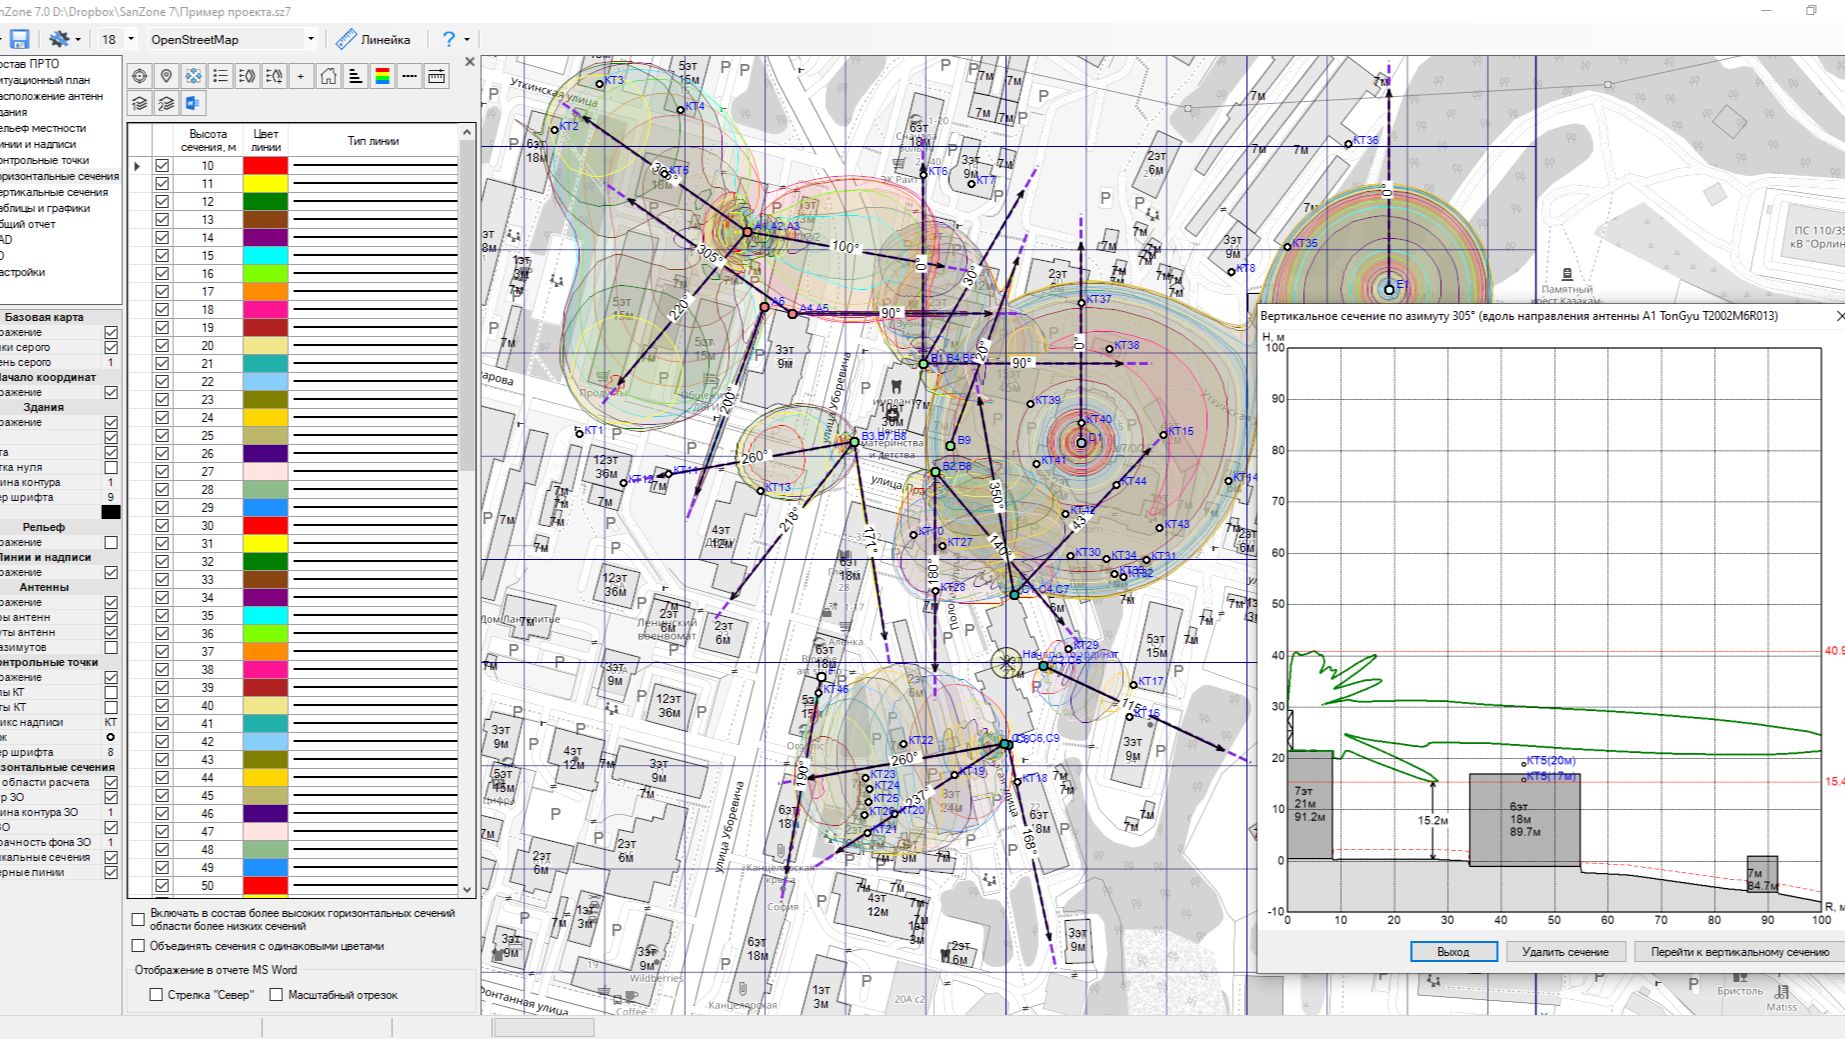Enable including lower section areas in higher sections
Screen dimensions: 1845x1039
138,920
